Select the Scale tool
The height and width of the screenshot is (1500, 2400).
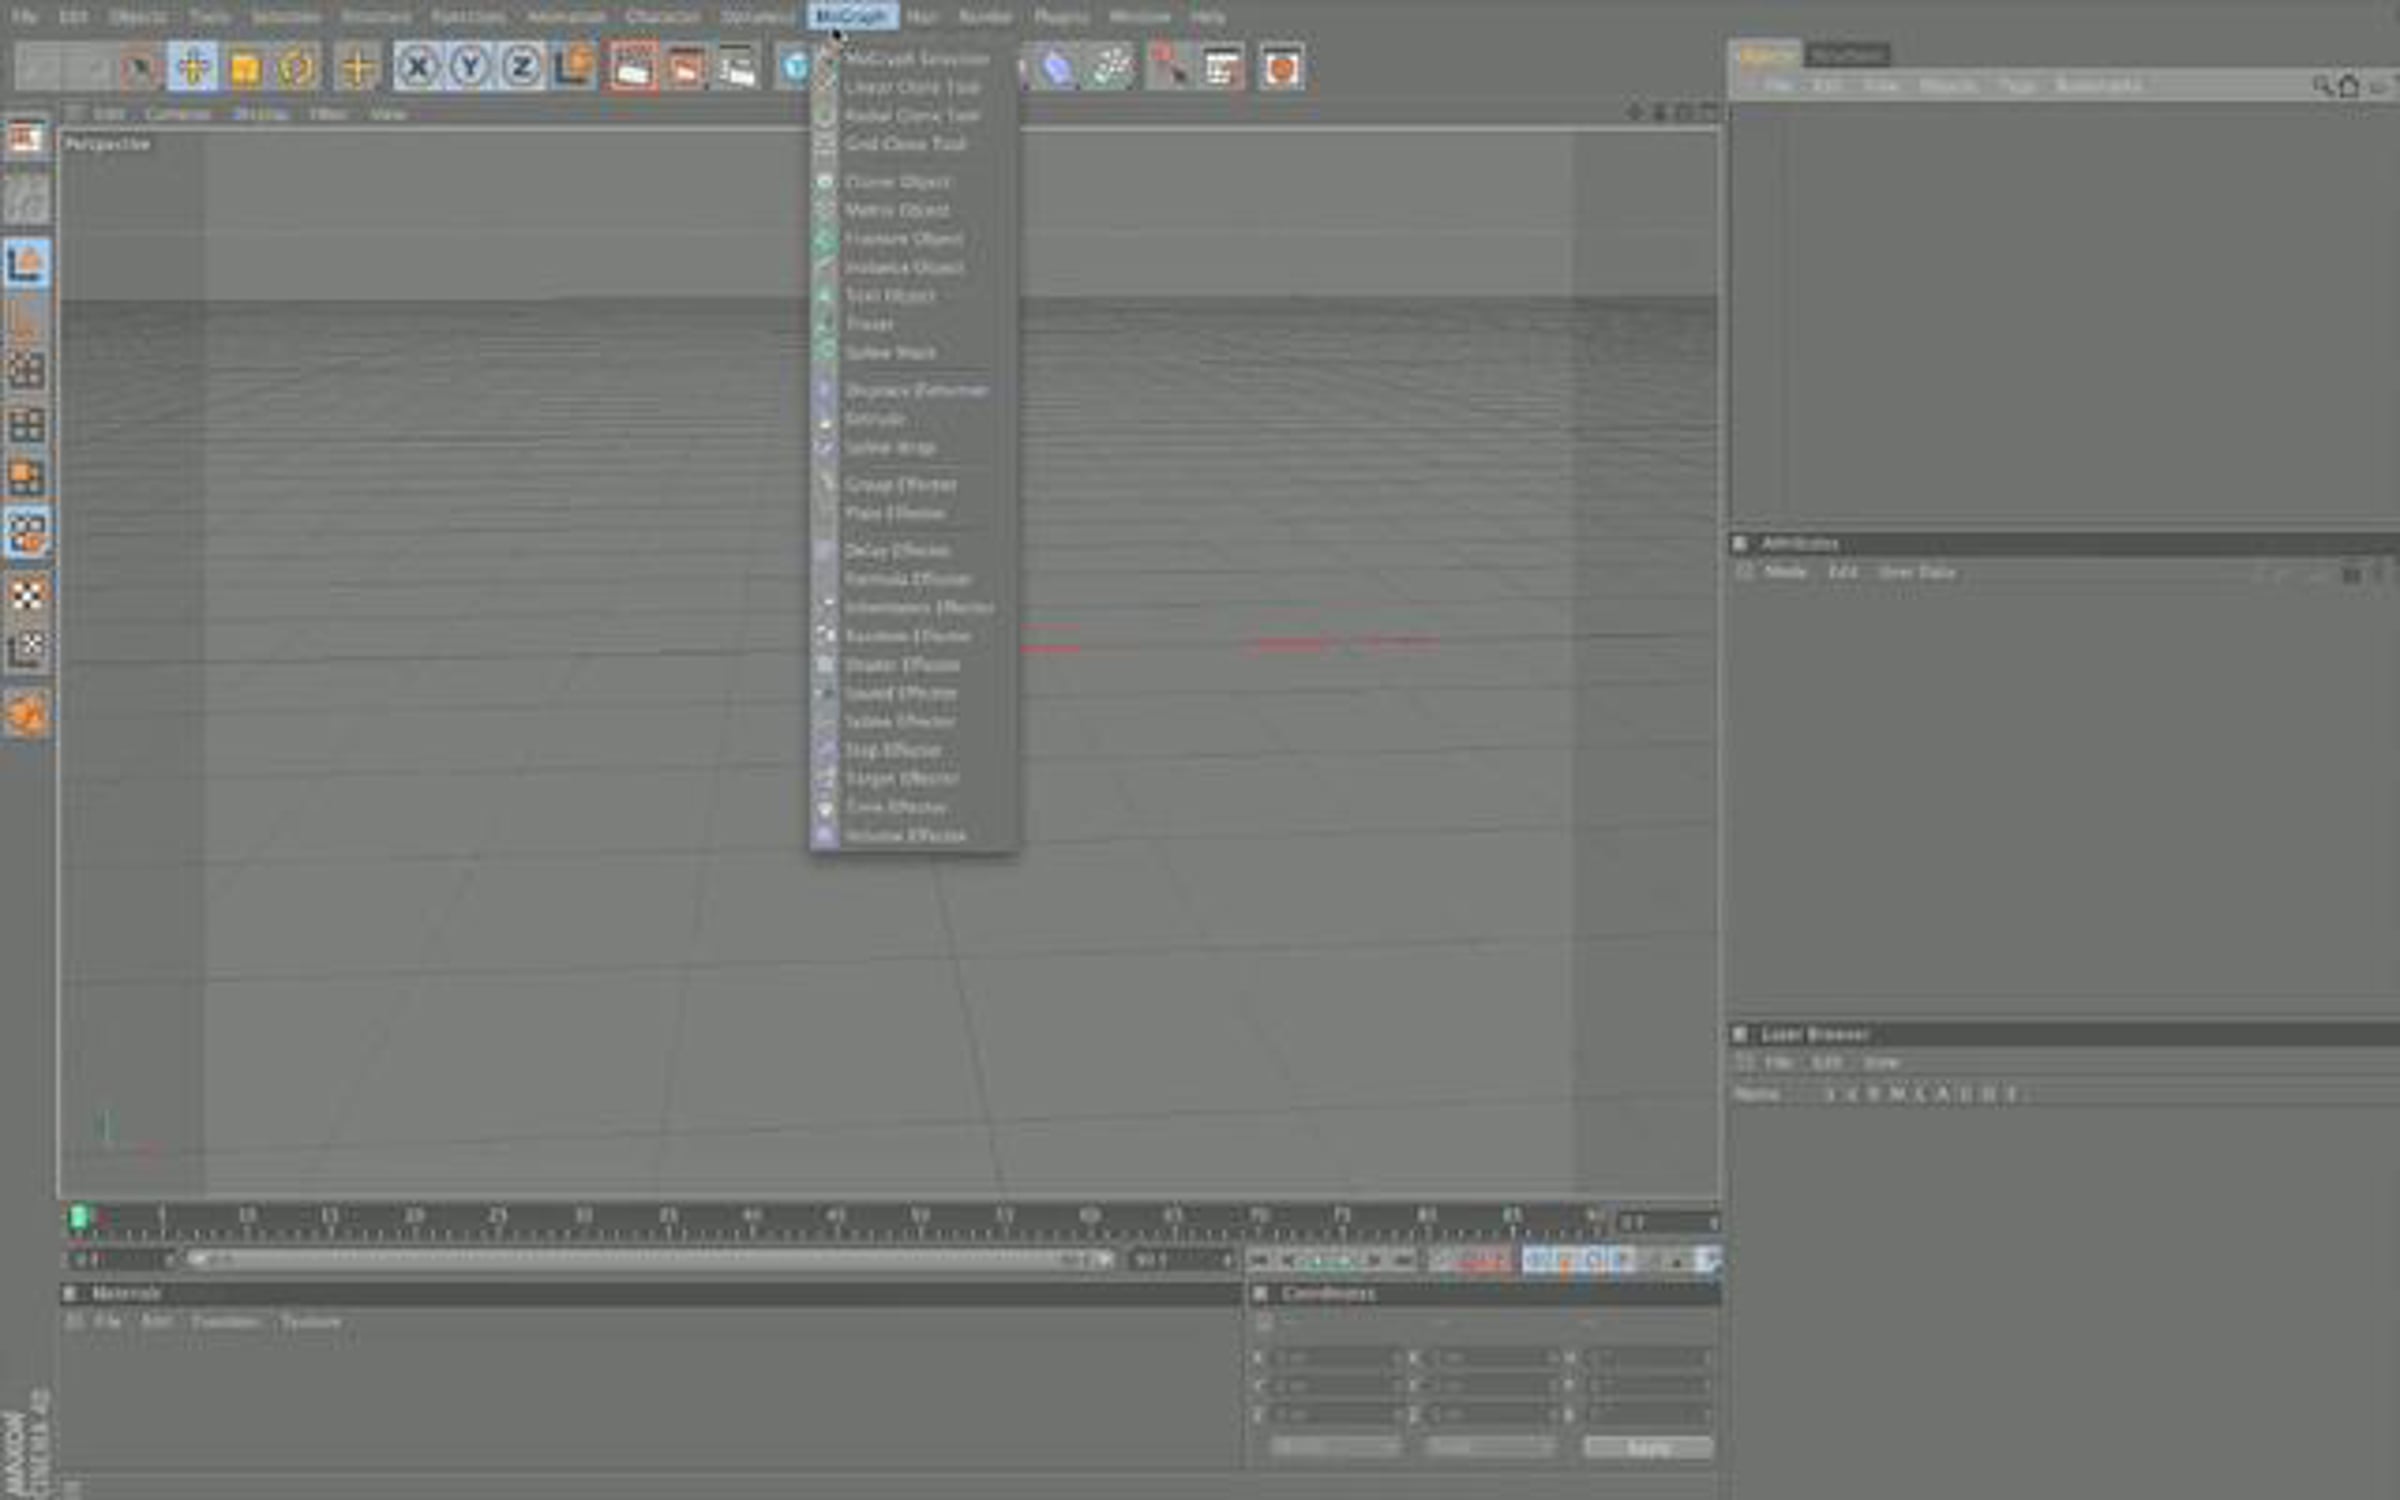click(x=245, y=67)
